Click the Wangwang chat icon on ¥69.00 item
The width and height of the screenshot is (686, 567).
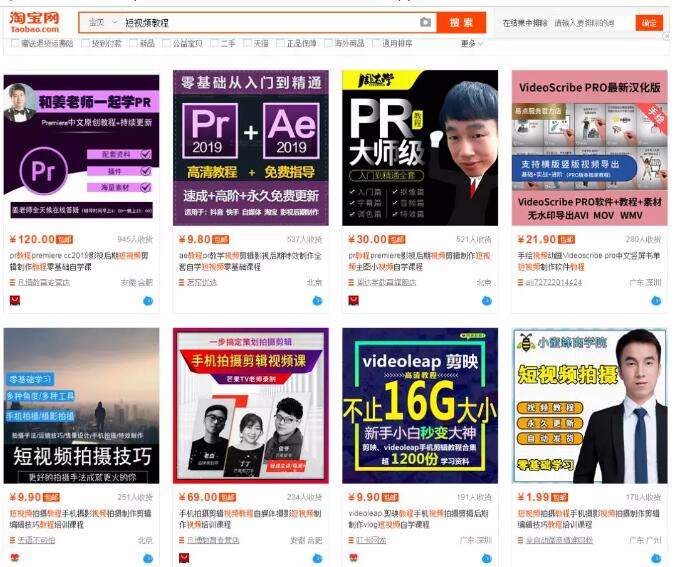point(318,556)
